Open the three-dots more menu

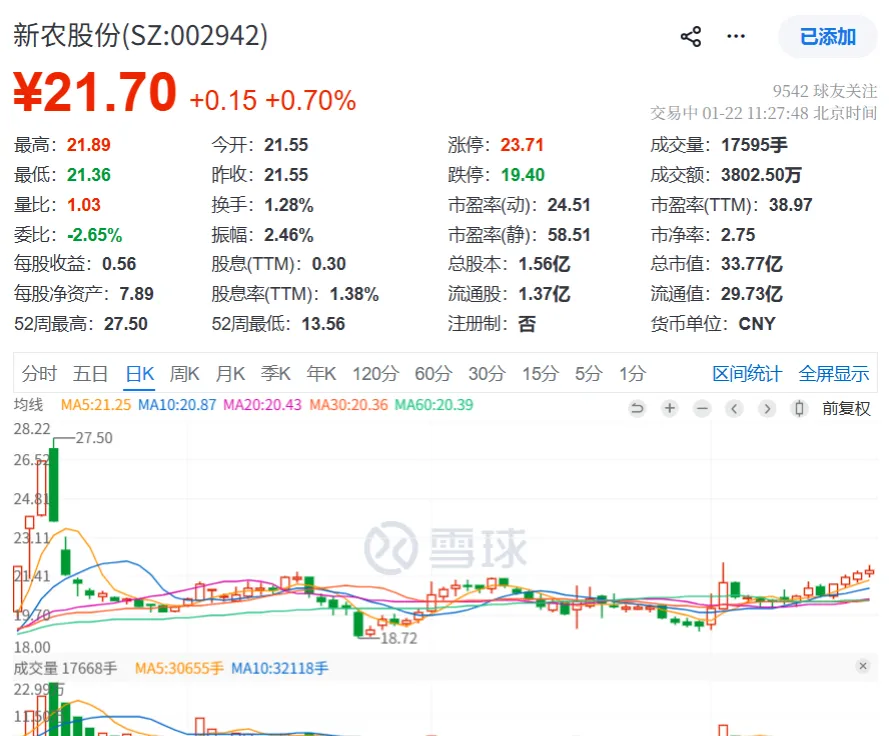pyautogui.click(x=736, y=37)
